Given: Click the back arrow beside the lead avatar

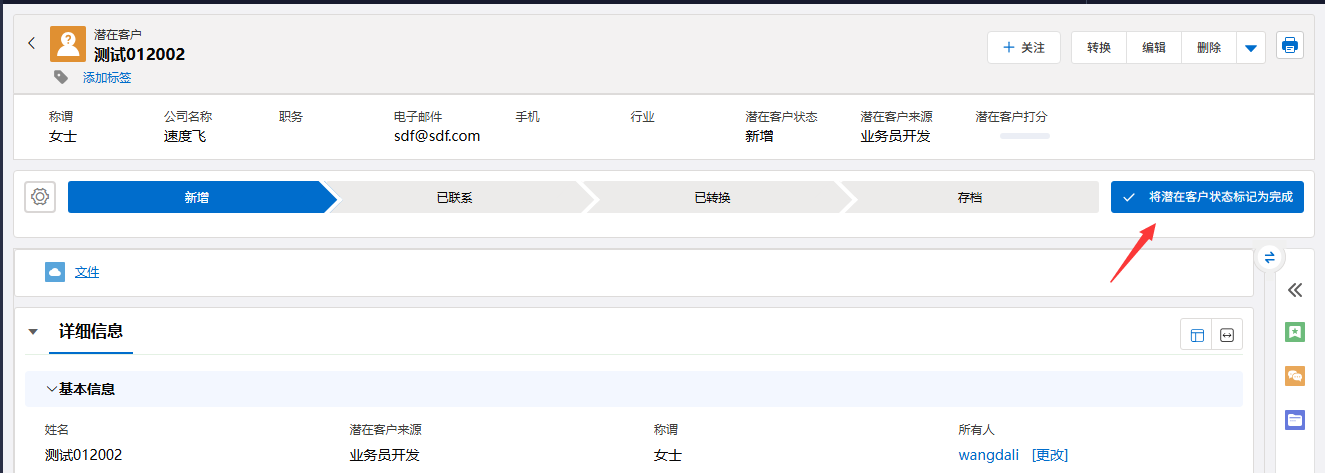Looking at the screenshot, I should 31,43.
